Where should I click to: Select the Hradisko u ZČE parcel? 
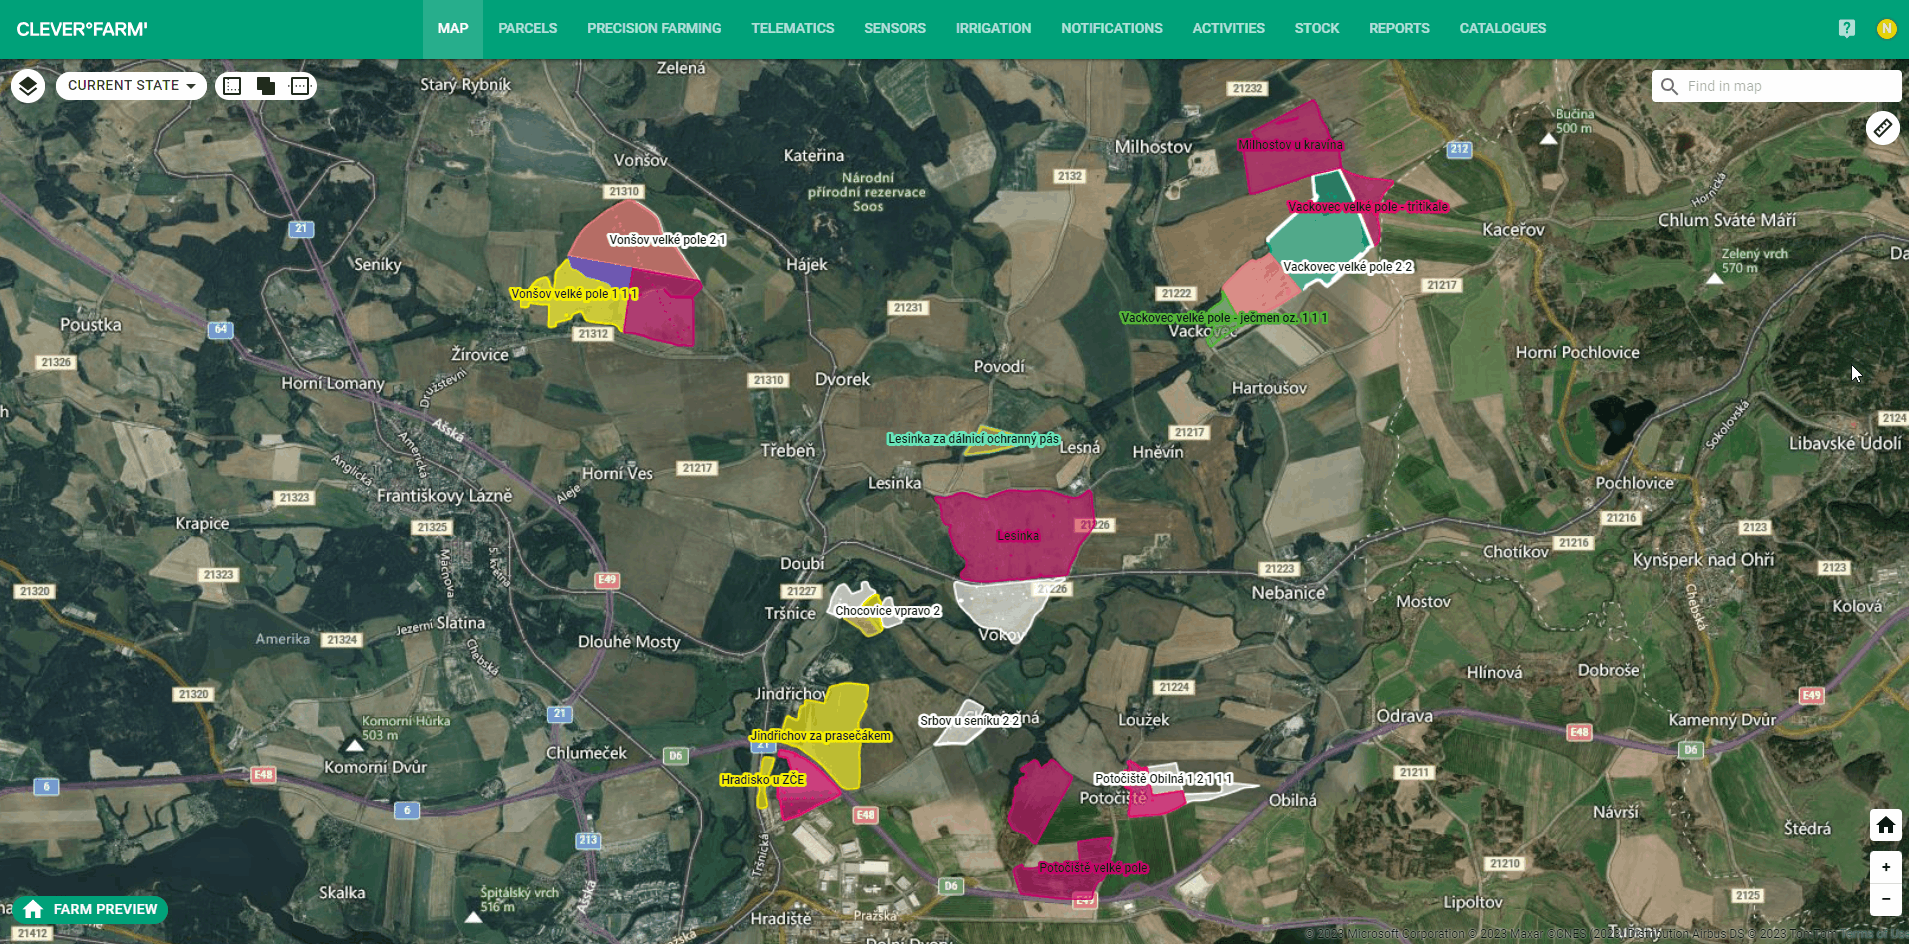[x=762, y=780]
